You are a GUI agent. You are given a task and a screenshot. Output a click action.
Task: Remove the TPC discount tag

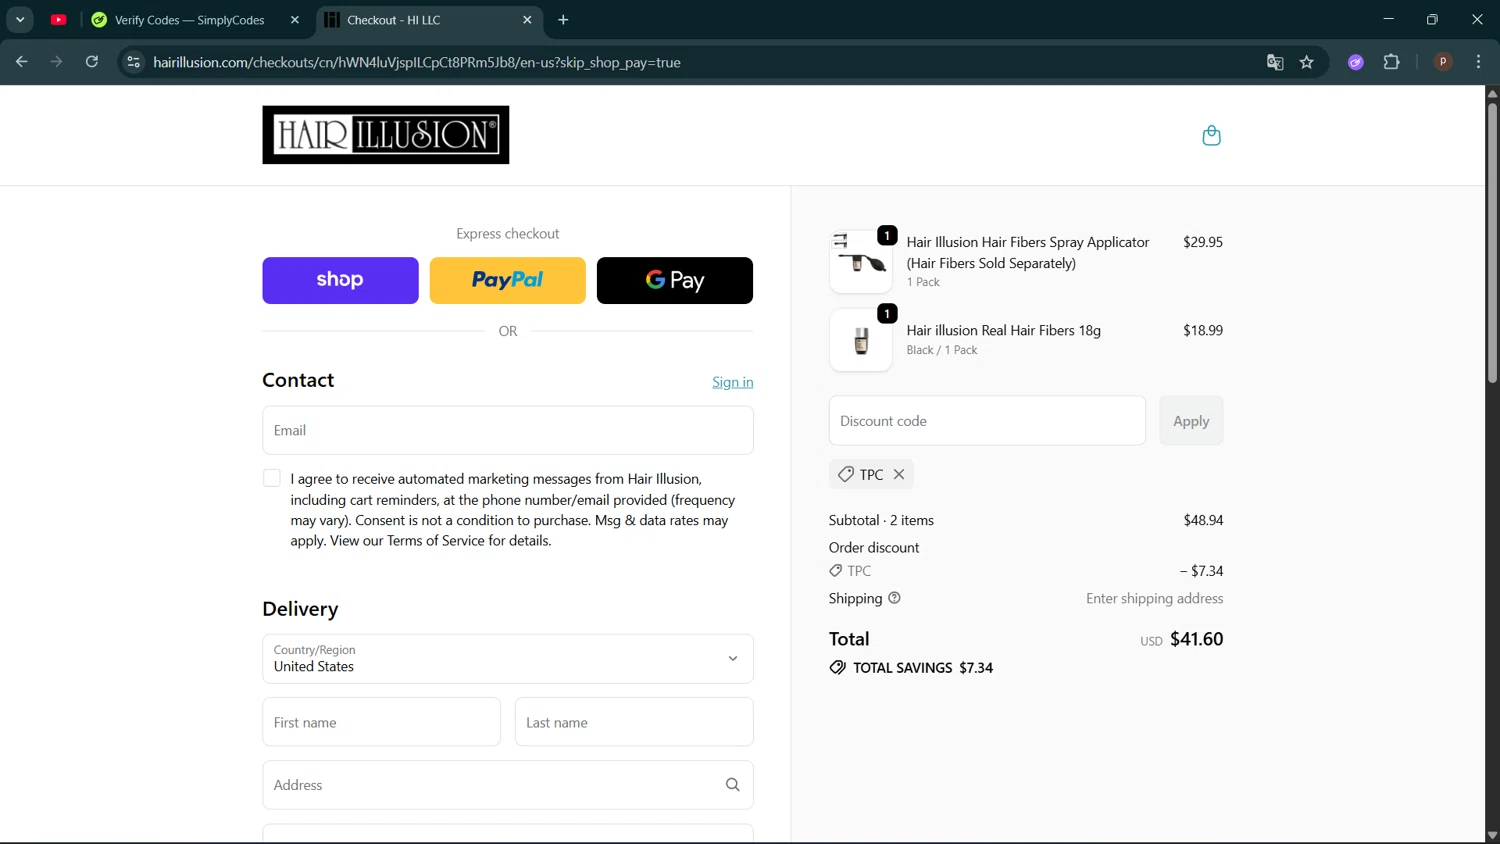899,474
